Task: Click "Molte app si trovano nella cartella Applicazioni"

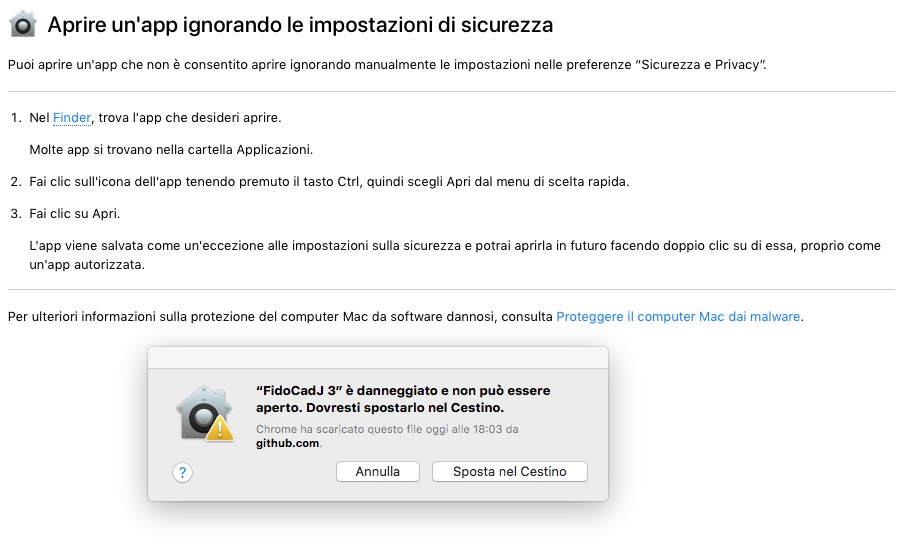Action: point(171,150)
